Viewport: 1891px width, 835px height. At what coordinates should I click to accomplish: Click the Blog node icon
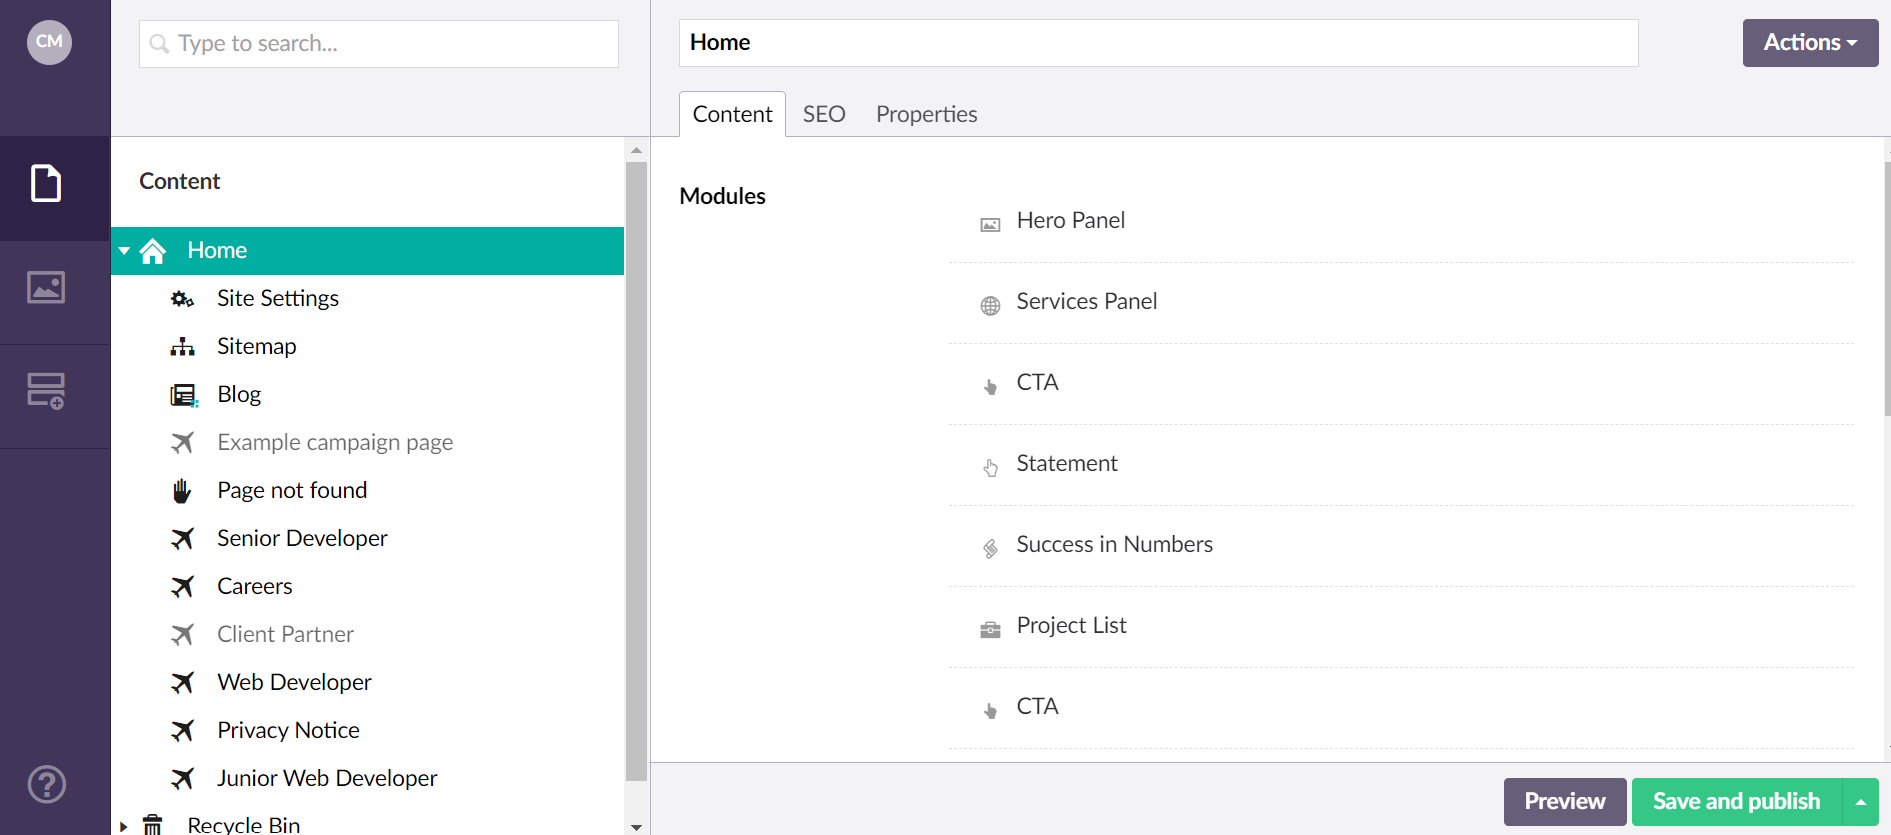point(183,395)
